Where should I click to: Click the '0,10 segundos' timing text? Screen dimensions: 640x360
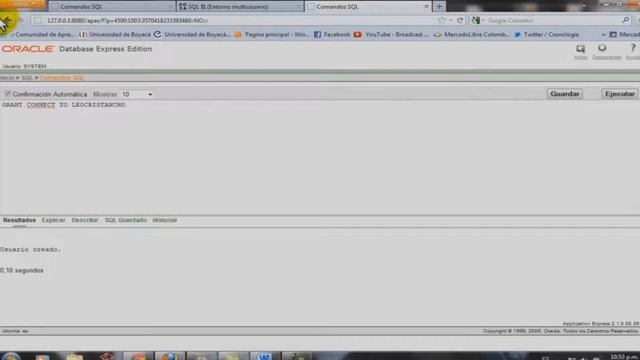tap(22, 270)
